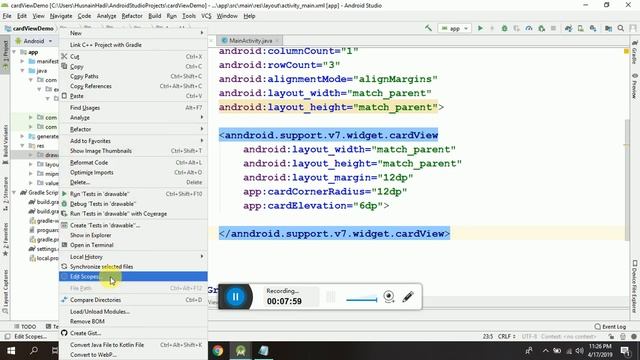Open the Refactor menu in menu bar
This screenshot has height=360, width=640.
click(x=132, y=16)
